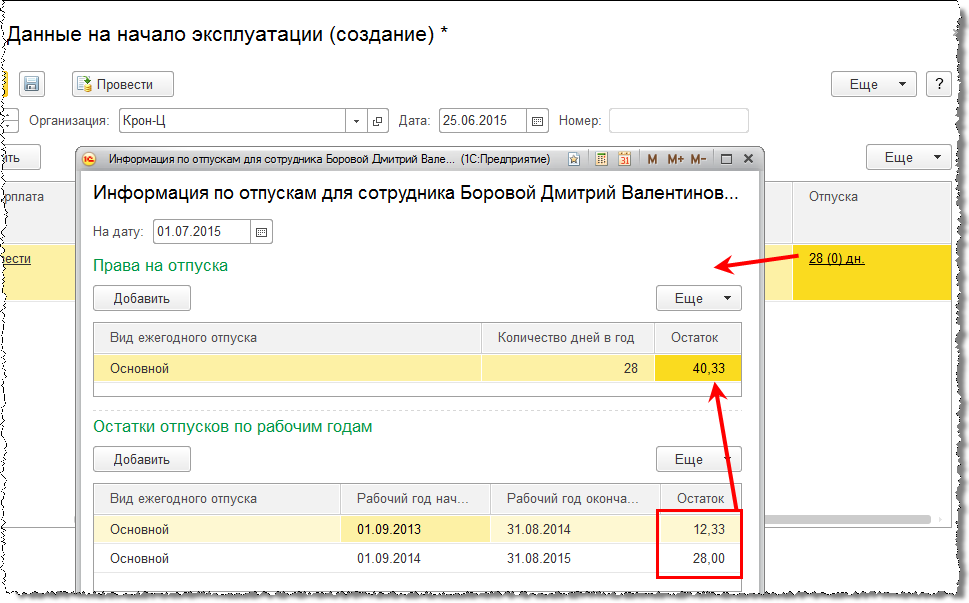Open the calendar icon in the dialog title bar
The width and height of the screenshot is (969, 603).
coord(624,159)
